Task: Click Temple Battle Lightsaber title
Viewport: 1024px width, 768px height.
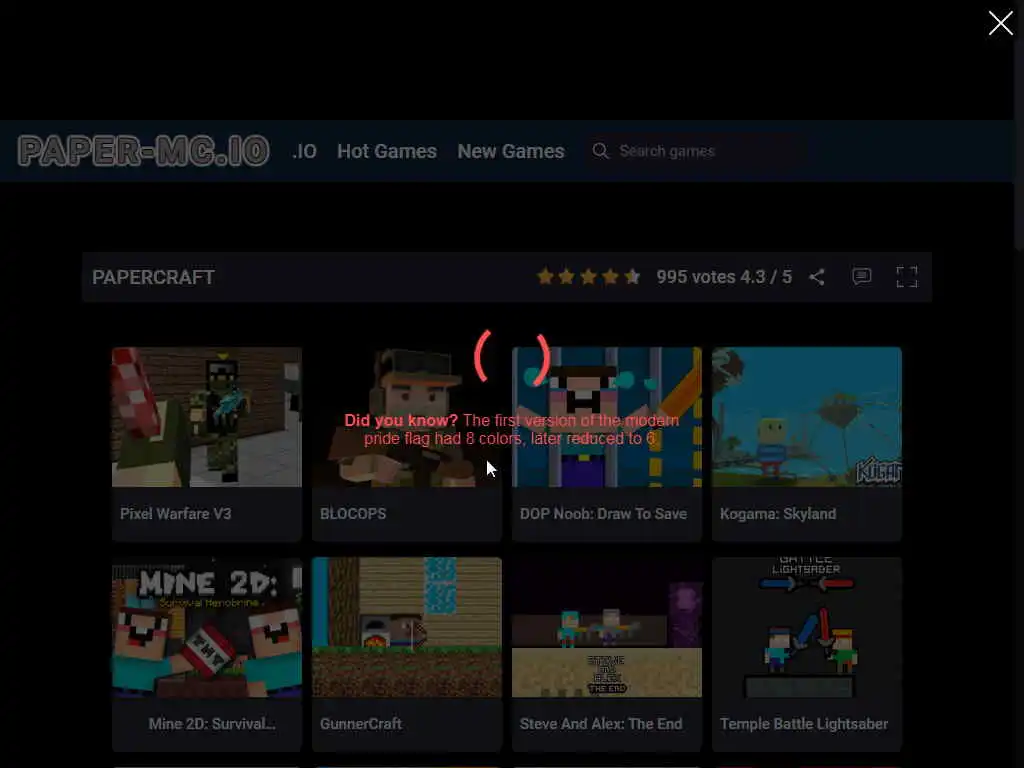Action: pyautogui.click(x=804, y=724)
